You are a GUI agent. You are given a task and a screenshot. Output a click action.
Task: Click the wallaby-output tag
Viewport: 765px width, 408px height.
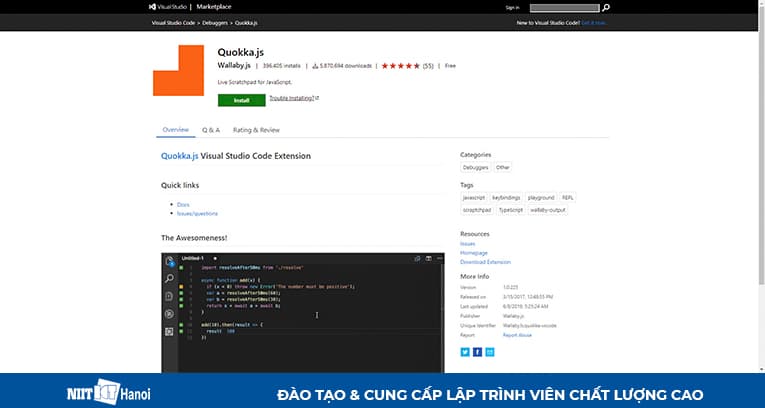coord(547,210)
